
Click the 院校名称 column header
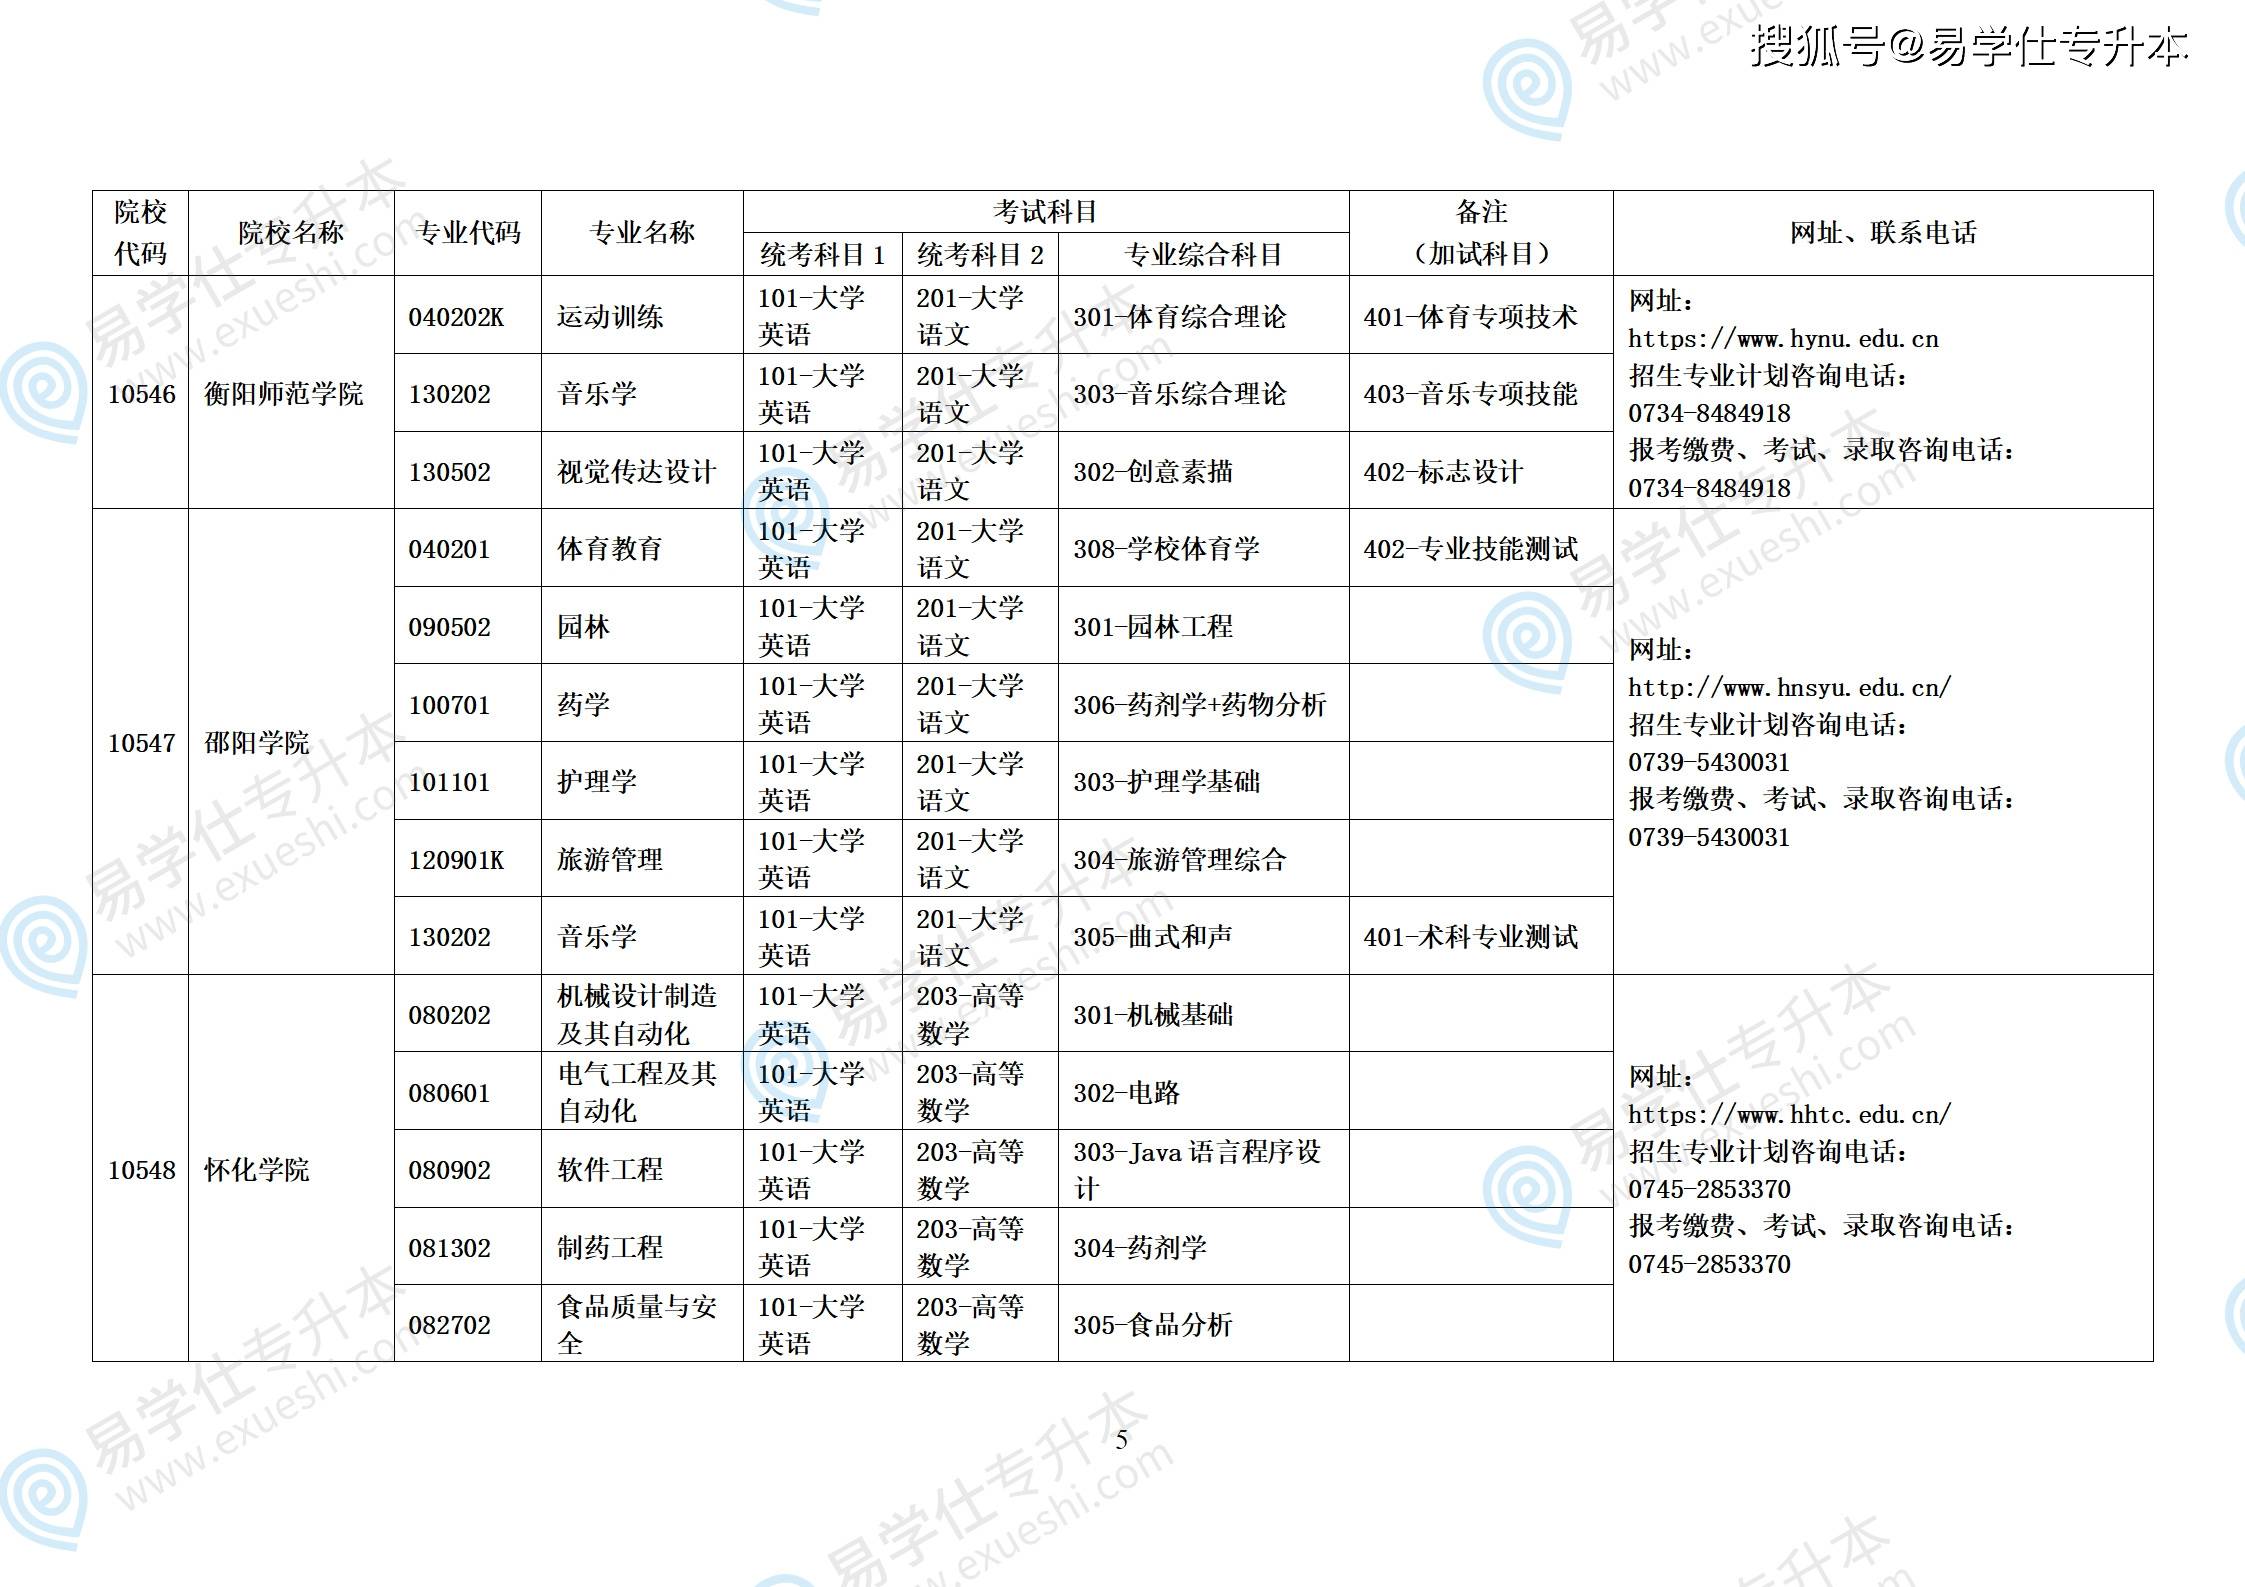pos(291,233)
